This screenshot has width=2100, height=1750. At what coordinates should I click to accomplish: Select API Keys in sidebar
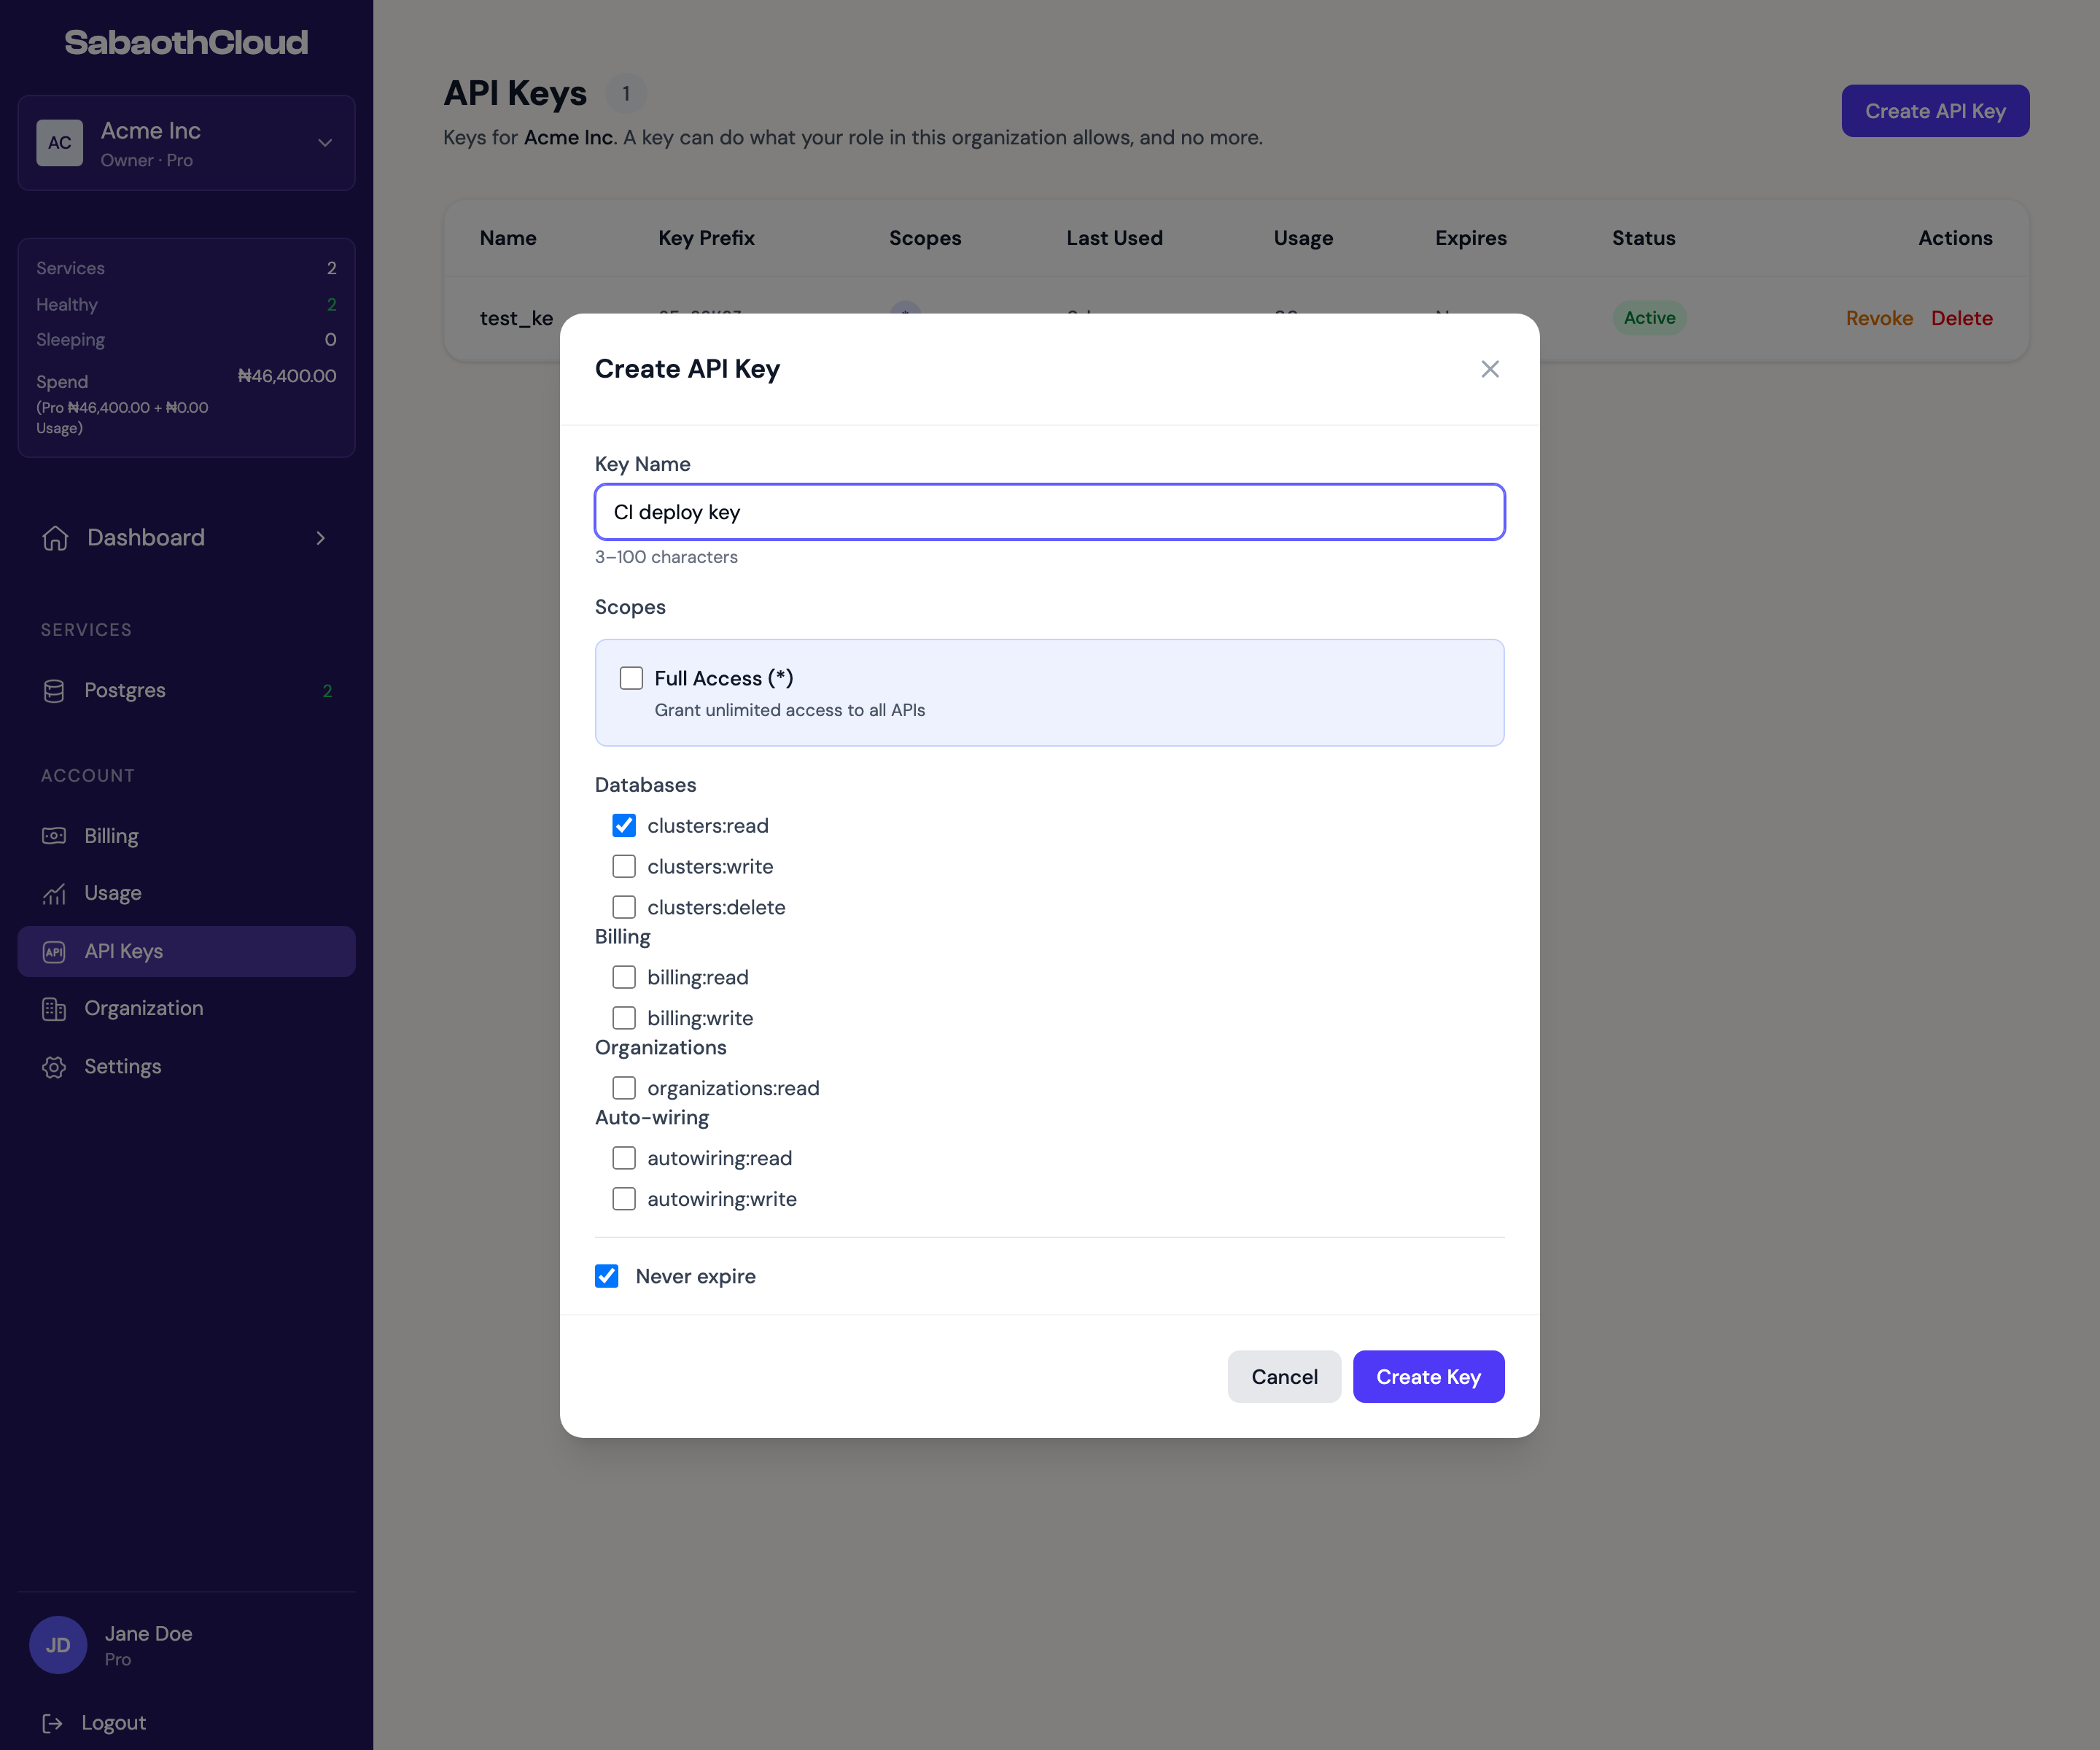(186, 951)
